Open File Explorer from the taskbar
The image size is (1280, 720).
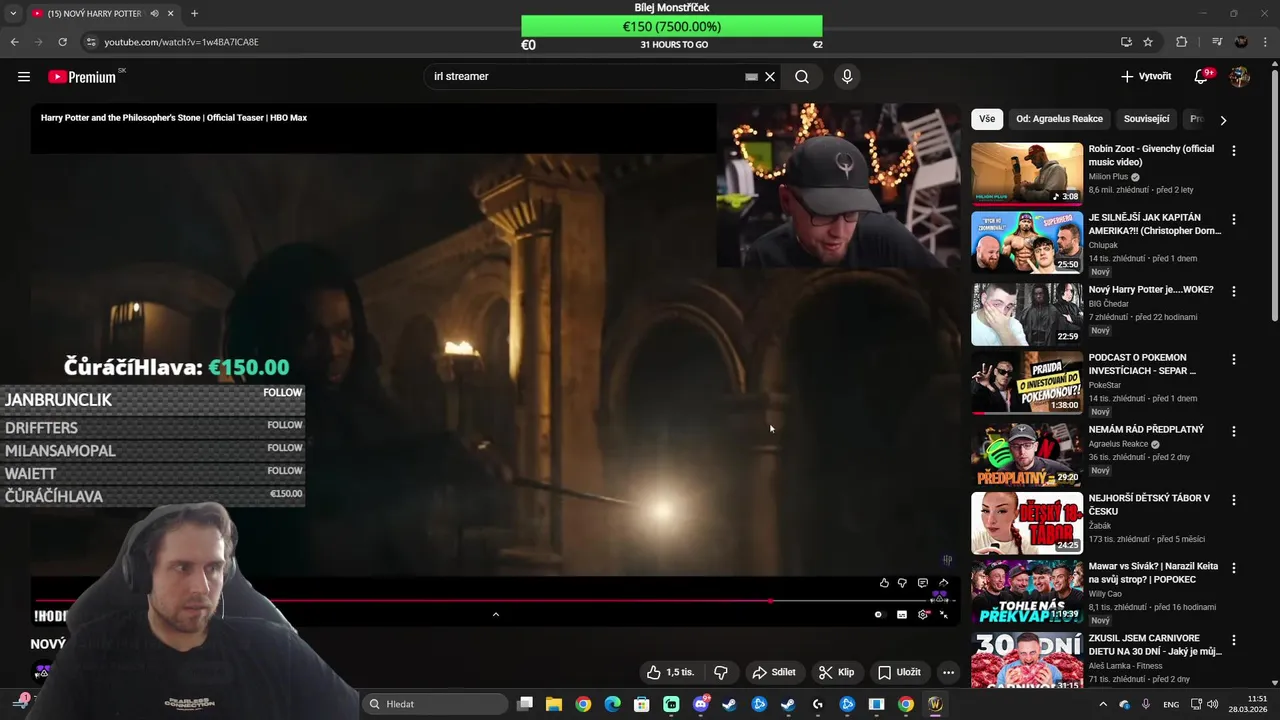point(554,704)
